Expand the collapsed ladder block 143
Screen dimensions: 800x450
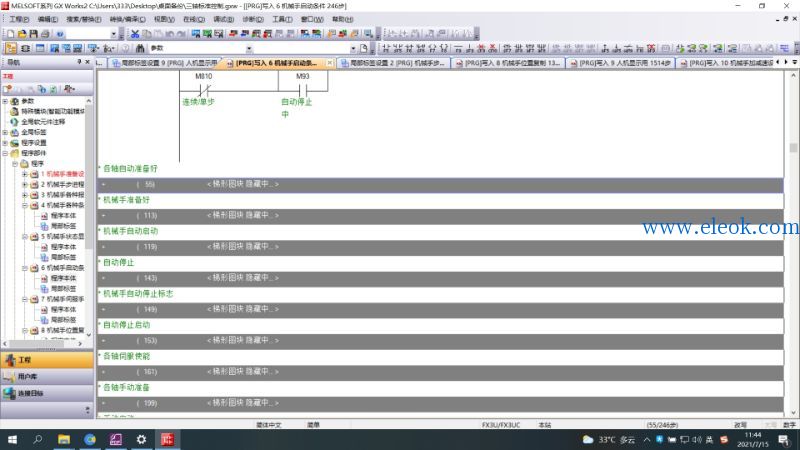103,278
